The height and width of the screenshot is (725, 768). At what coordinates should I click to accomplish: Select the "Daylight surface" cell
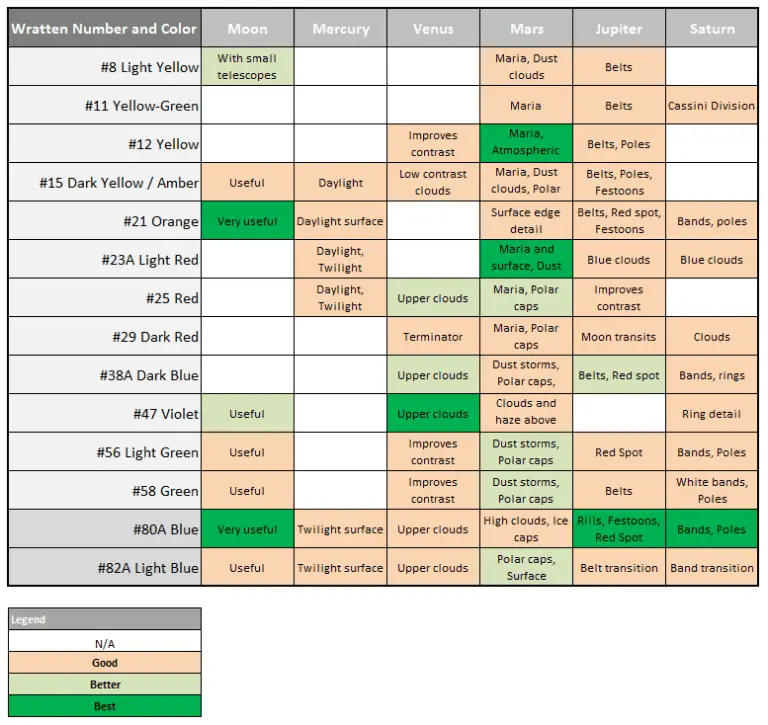[340, 221]
